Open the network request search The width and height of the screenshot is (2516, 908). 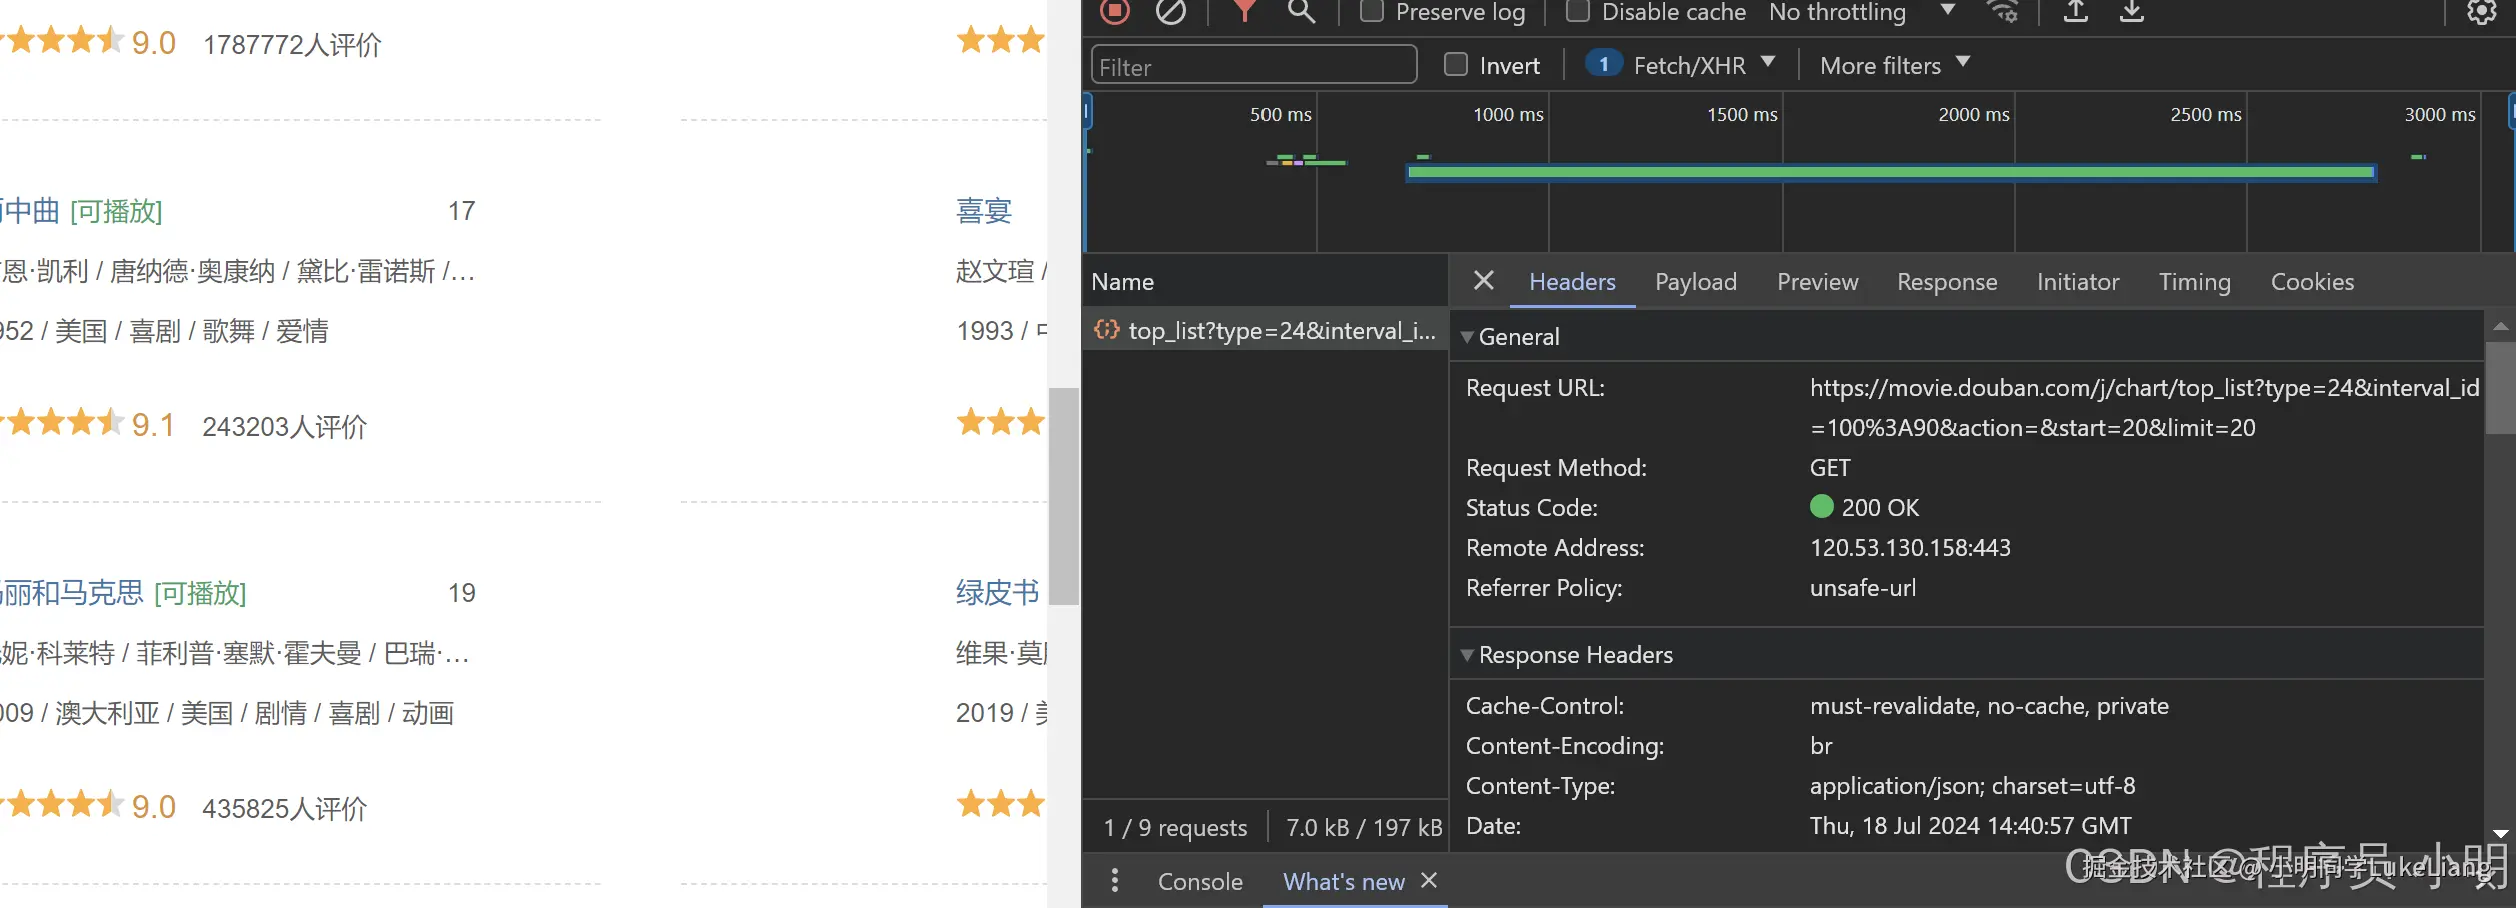pos(1301,13)
